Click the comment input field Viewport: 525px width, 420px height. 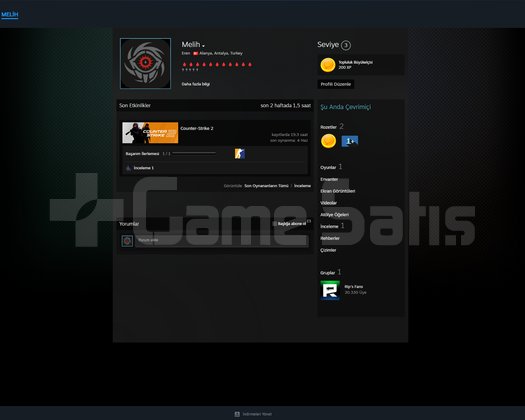[x=222, y=240]
